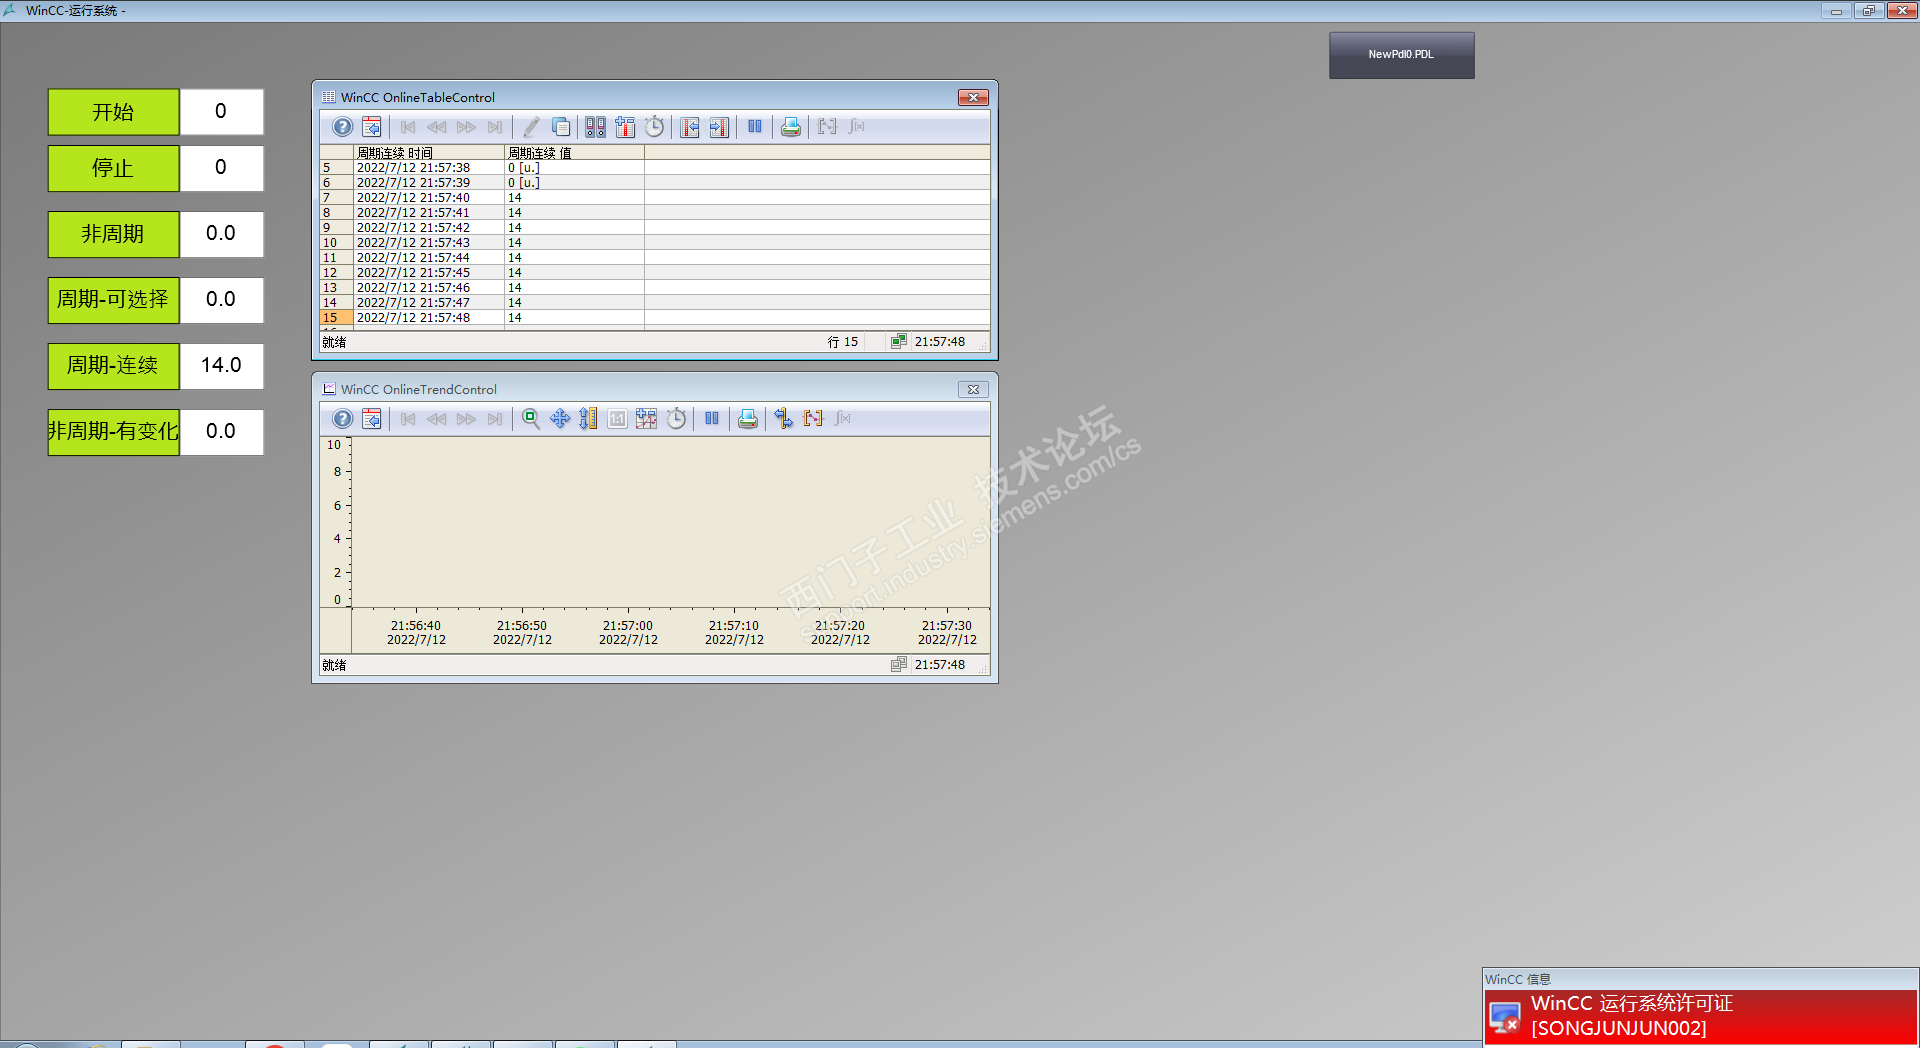The image size is (1920, 1048).
Task: Click calculate statistics icon in OnlineTableControl
Action: [x=856, y=127]
